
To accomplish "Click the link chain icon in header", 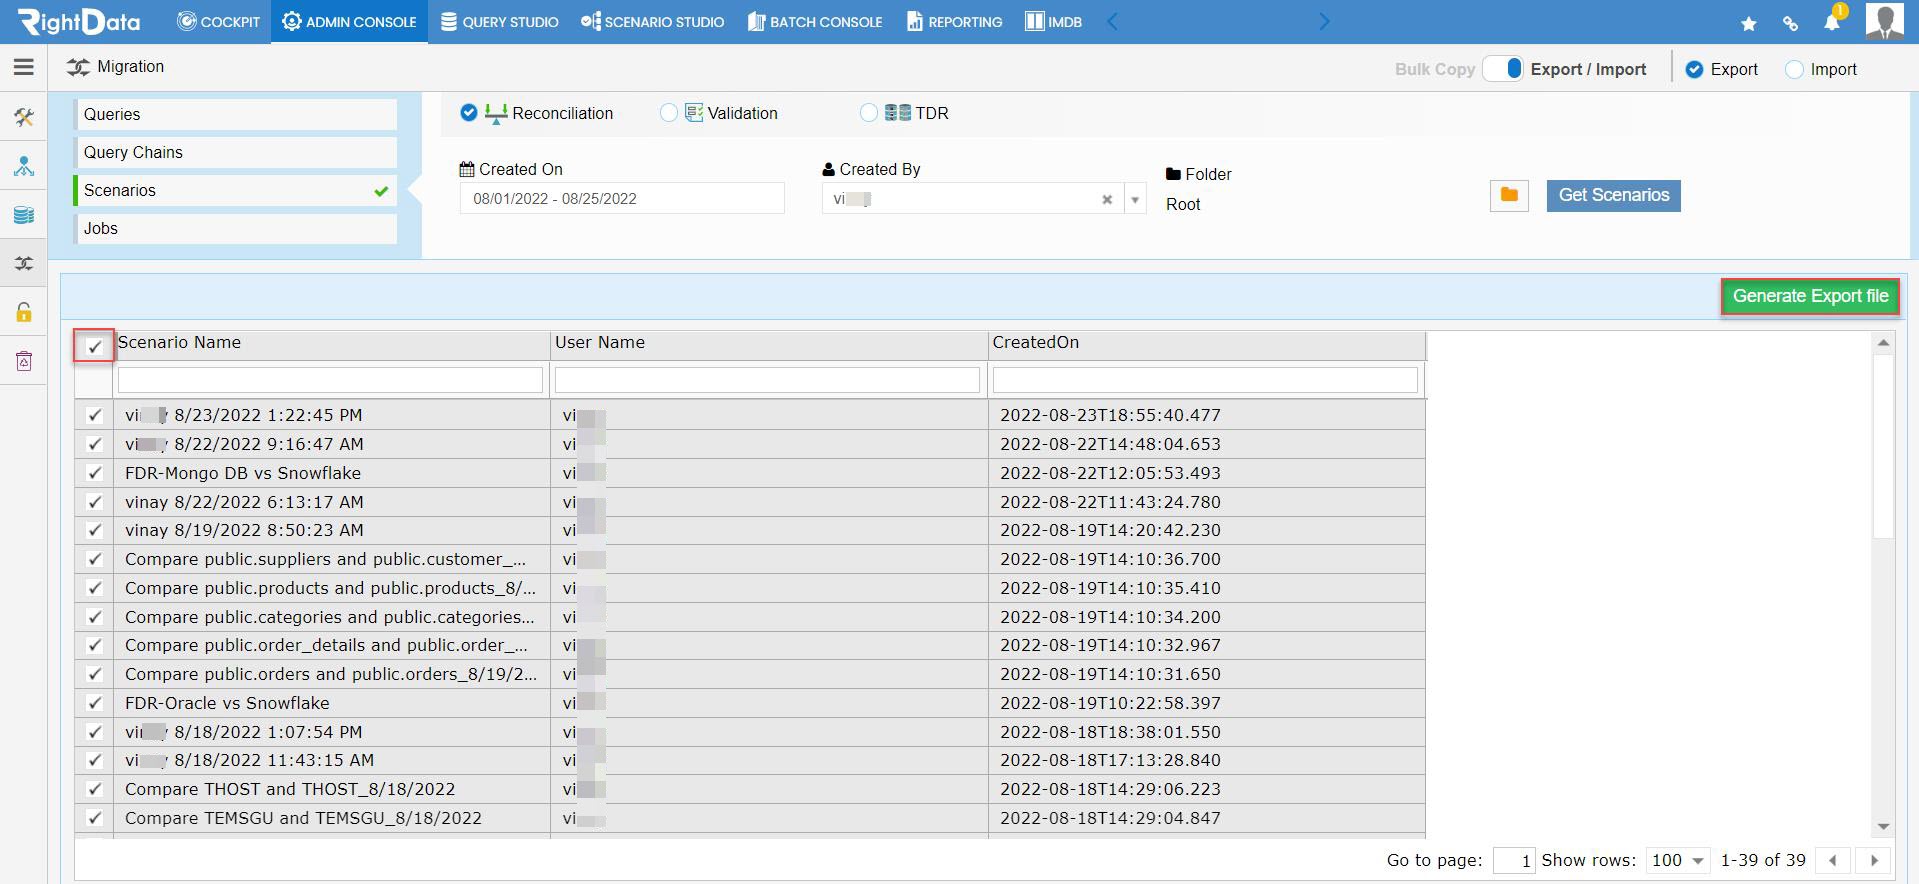I will pyautogui.click(x=1790, y=23).
